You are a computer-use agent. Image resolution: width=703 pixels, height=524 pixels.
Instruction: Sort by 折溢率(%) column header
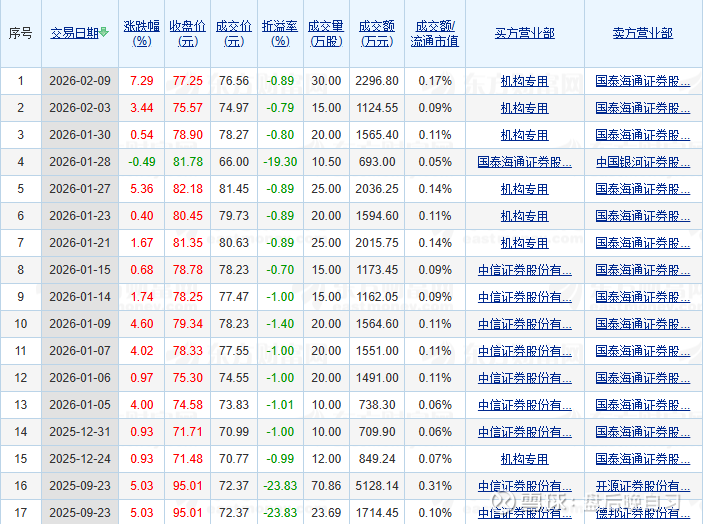(x=280, y=34)
